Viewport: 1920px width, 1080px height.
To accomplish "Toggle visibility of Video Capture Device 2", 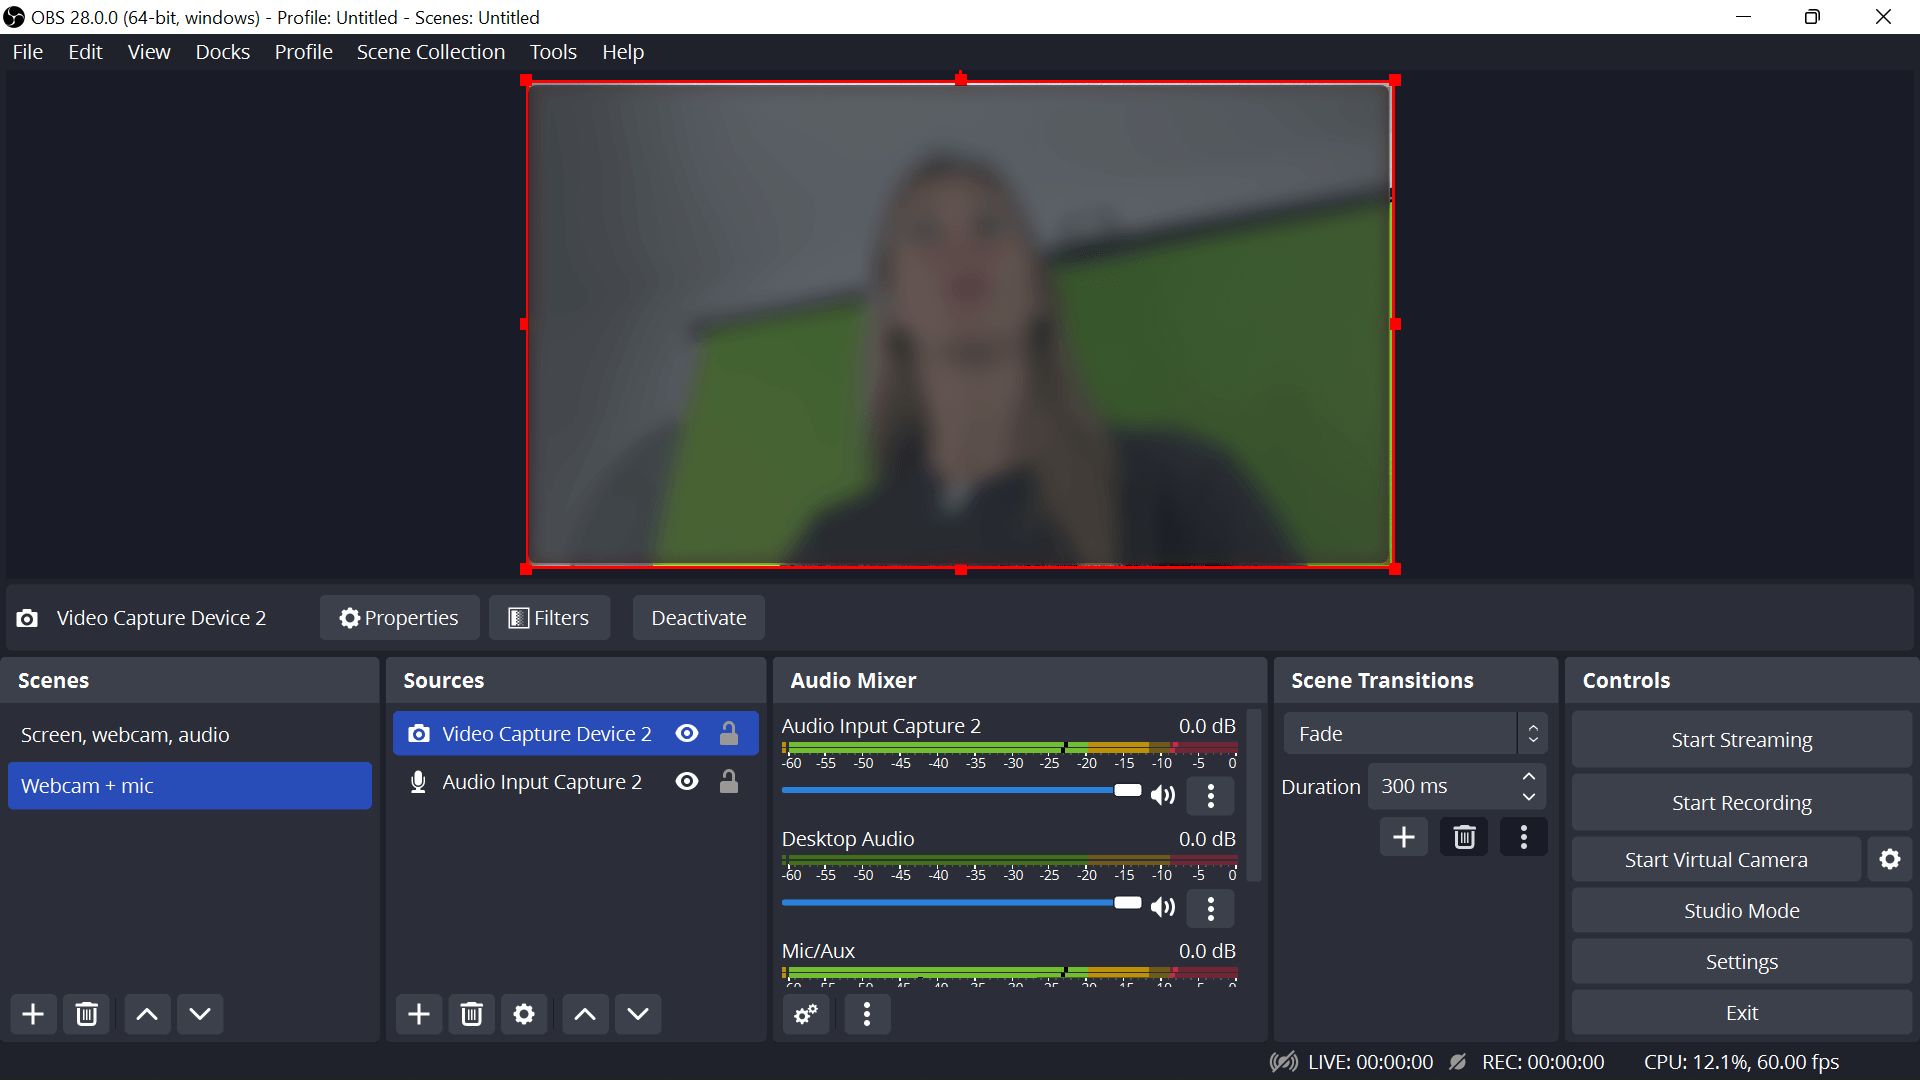I will tap(686, 733).
